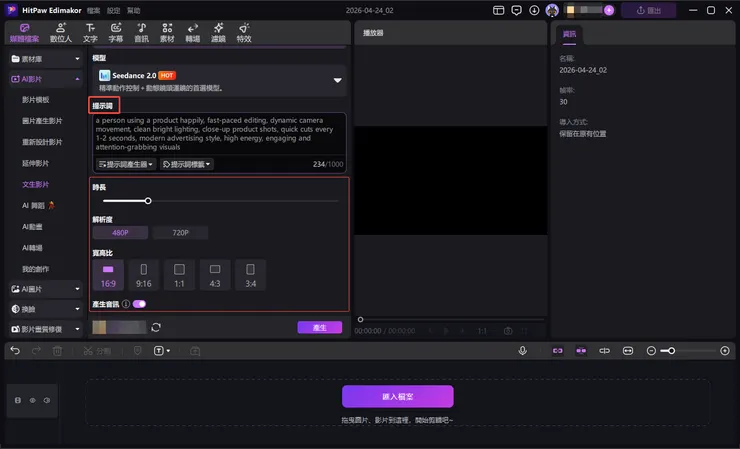The height and width of the screenshot is (449, 740).
Task: Click the layout switch icon in title bar
Action: 498,10
